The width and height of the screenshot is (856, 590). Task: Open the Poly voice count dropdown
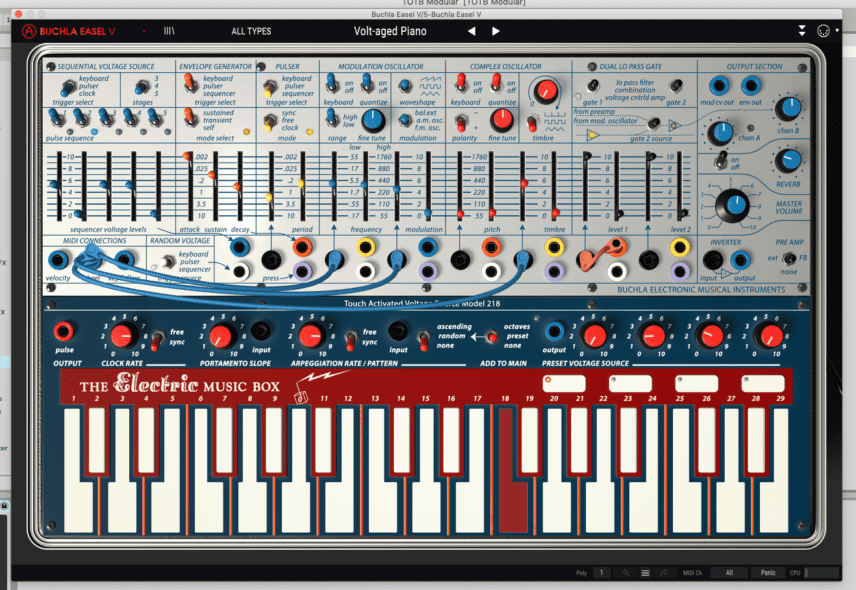602,573
